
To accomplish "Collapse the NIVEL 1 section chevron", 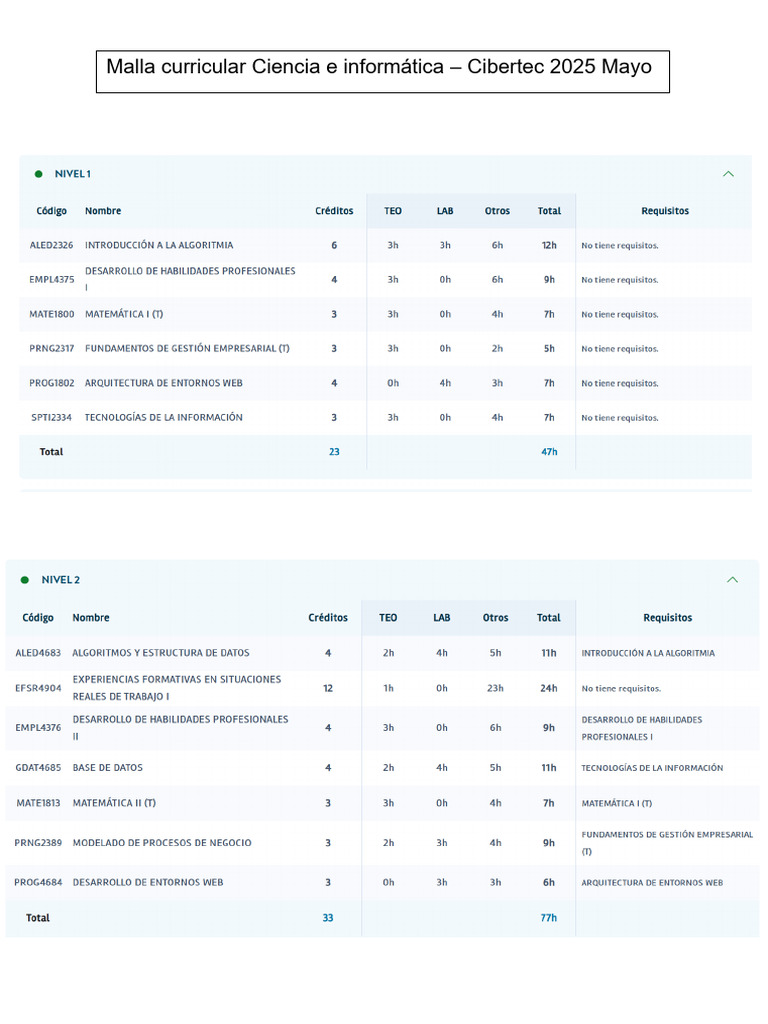I will 728,174.
